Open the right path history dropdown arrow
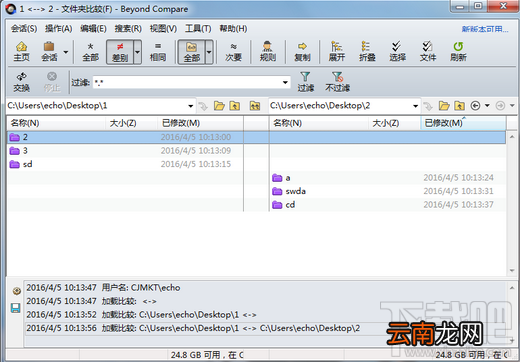The height and width of the screenshot is (362, 520). tap(415, 106)
